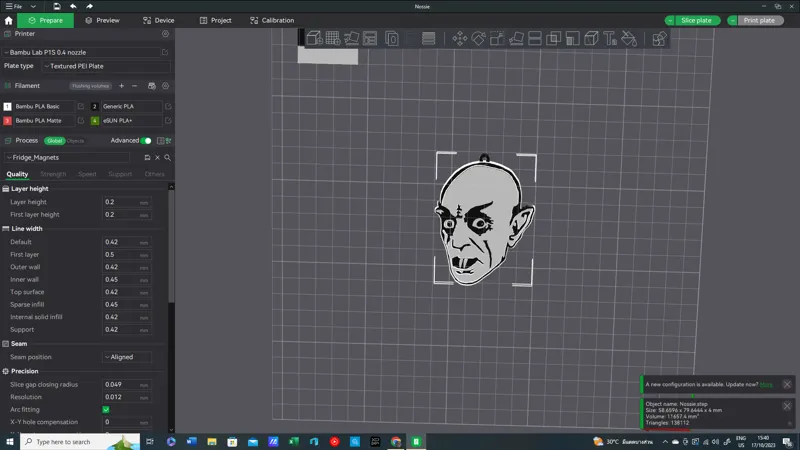Viewport: 800px width, 450px height.
Task: Switch to the Device tab
Action: (159, 20)
